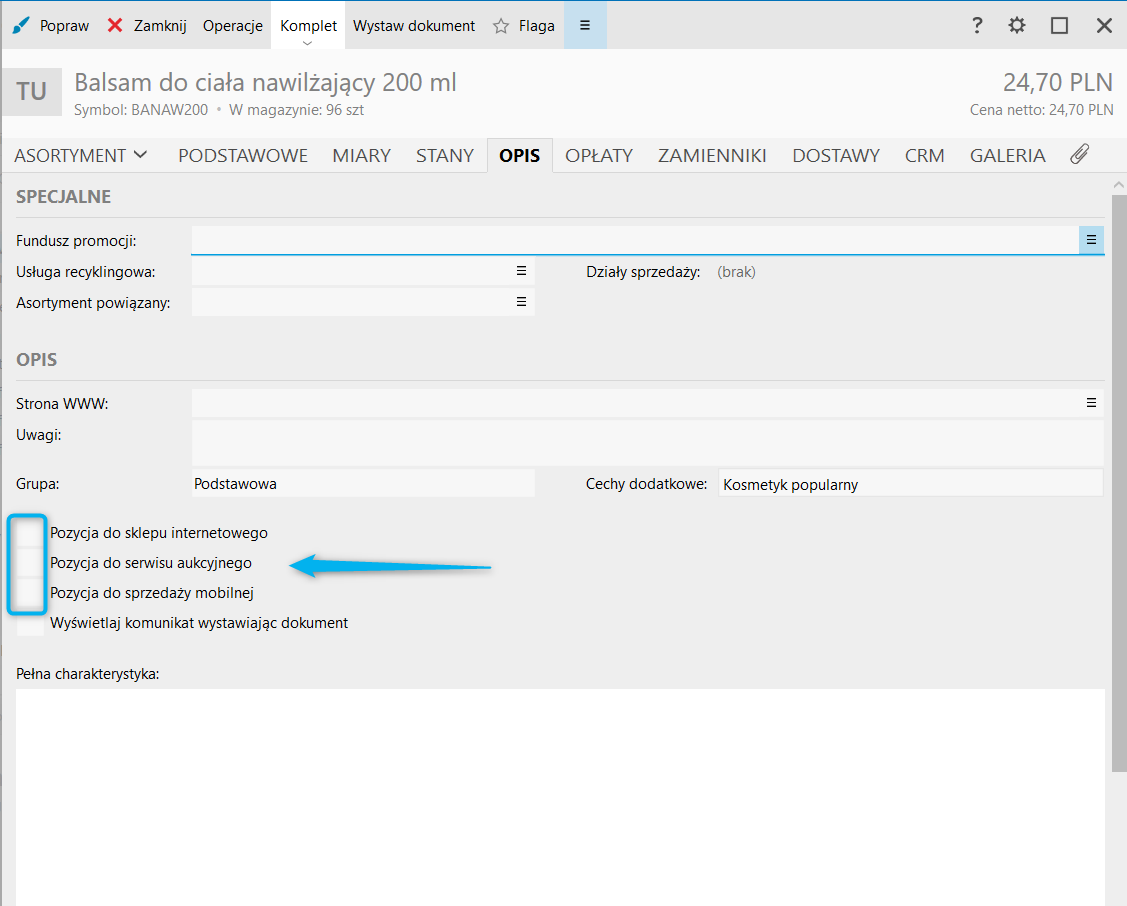Click into the Pełna charakterystyka text area
The width and height of the screenshot is (1127, 906).
[560, 790]
